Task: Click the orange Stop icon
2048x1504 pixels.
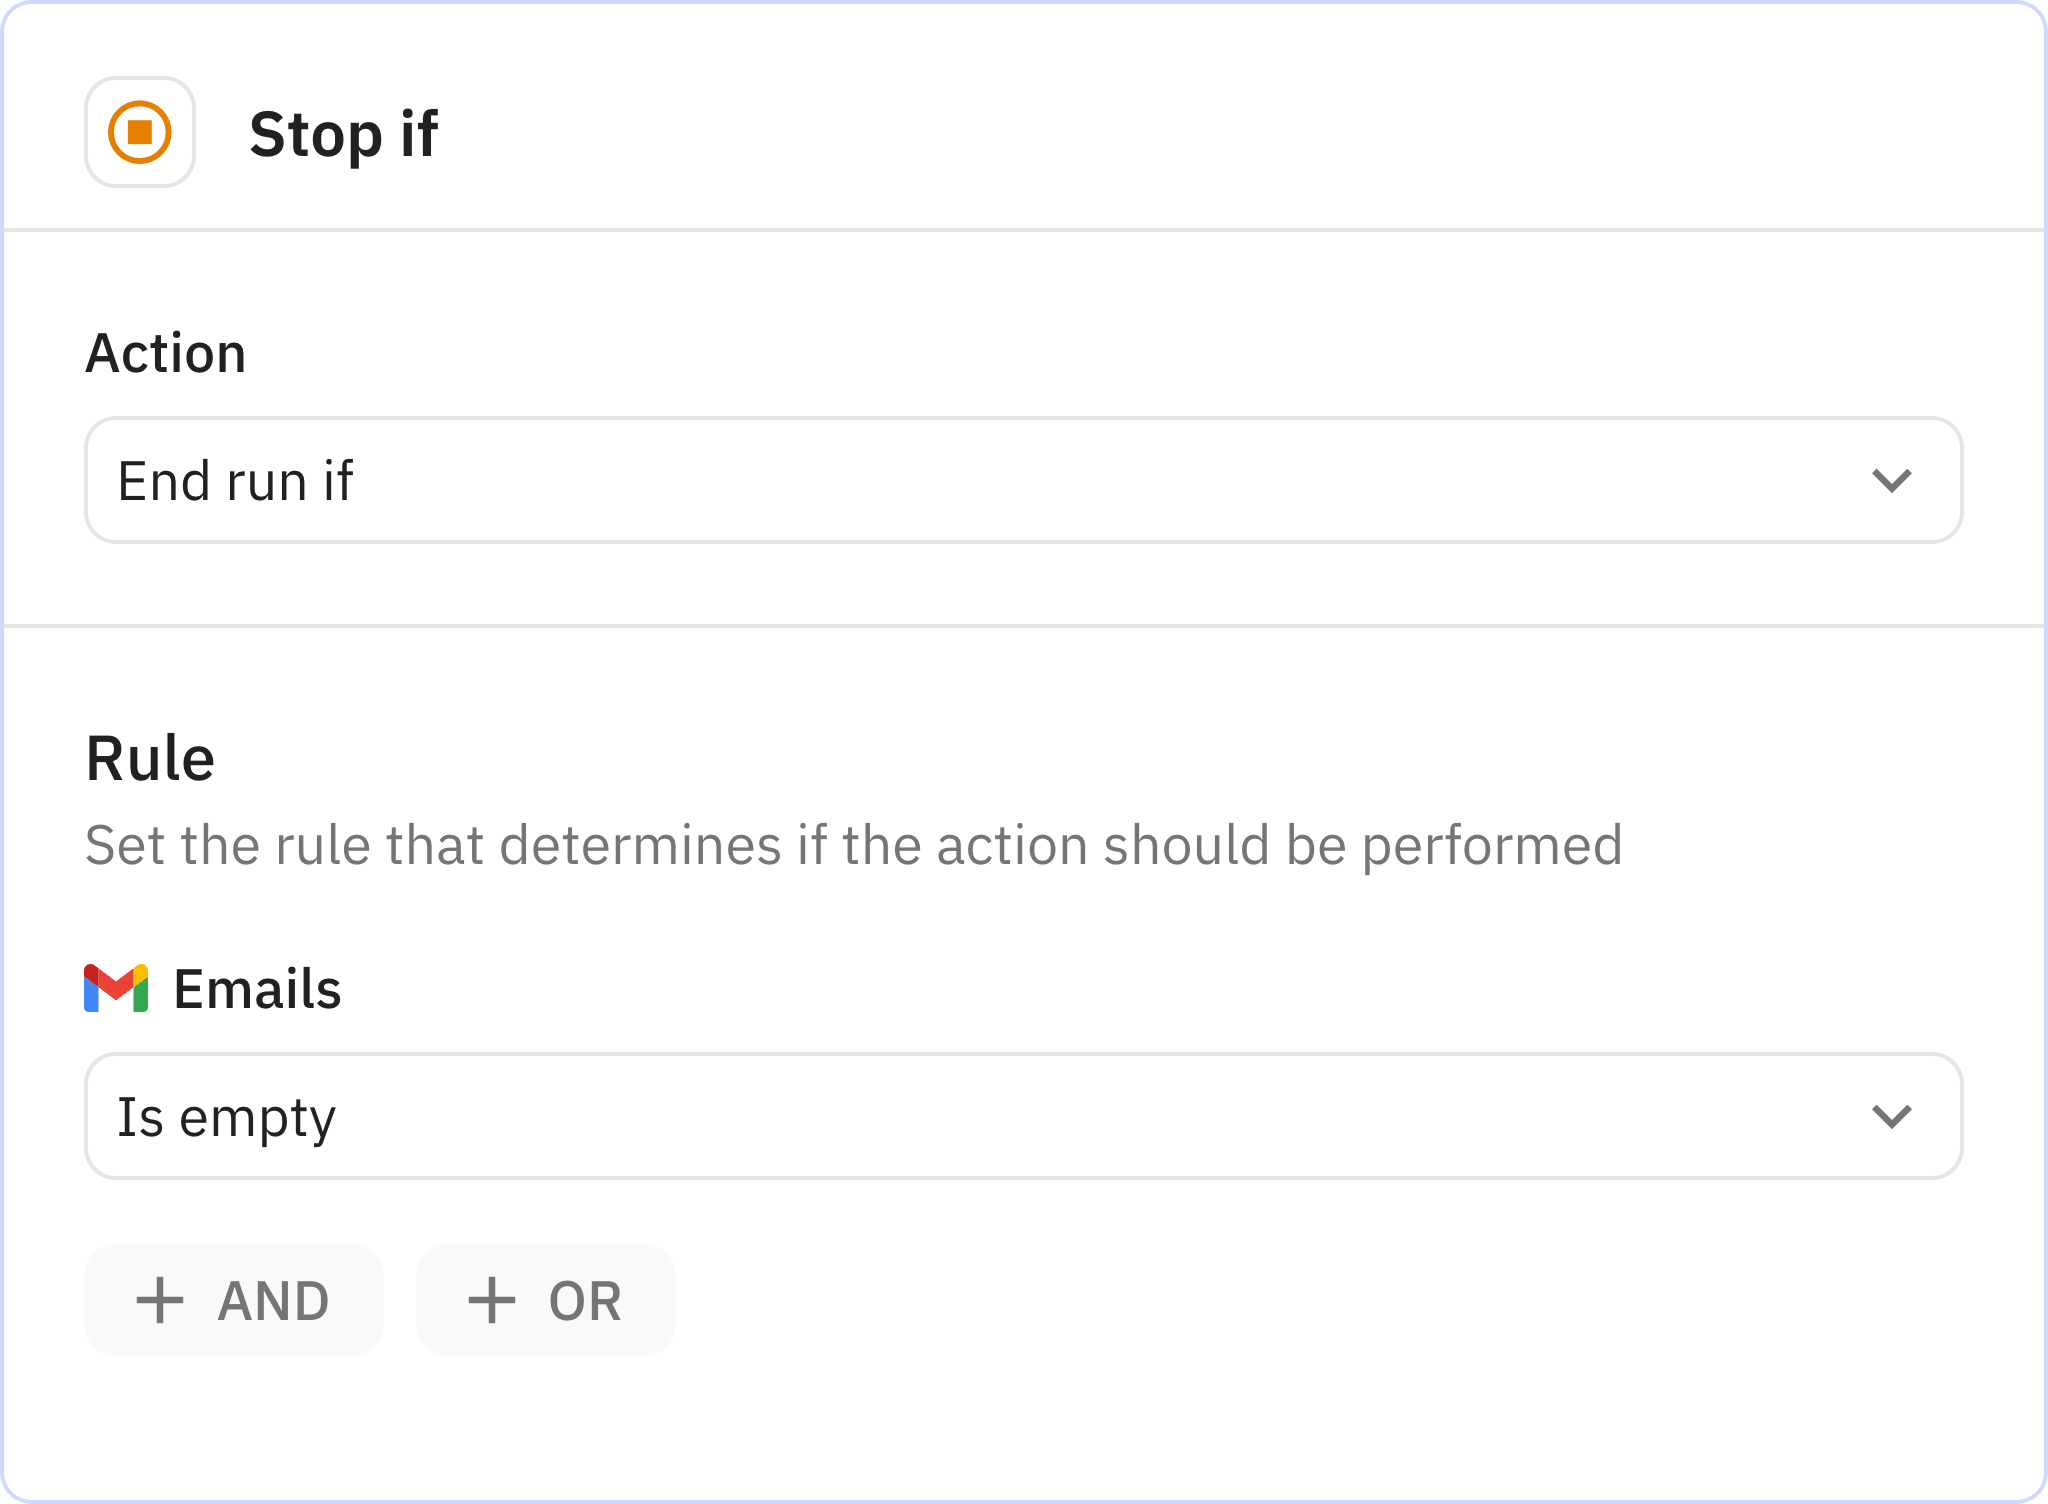Action: click(x=140, y=132)
